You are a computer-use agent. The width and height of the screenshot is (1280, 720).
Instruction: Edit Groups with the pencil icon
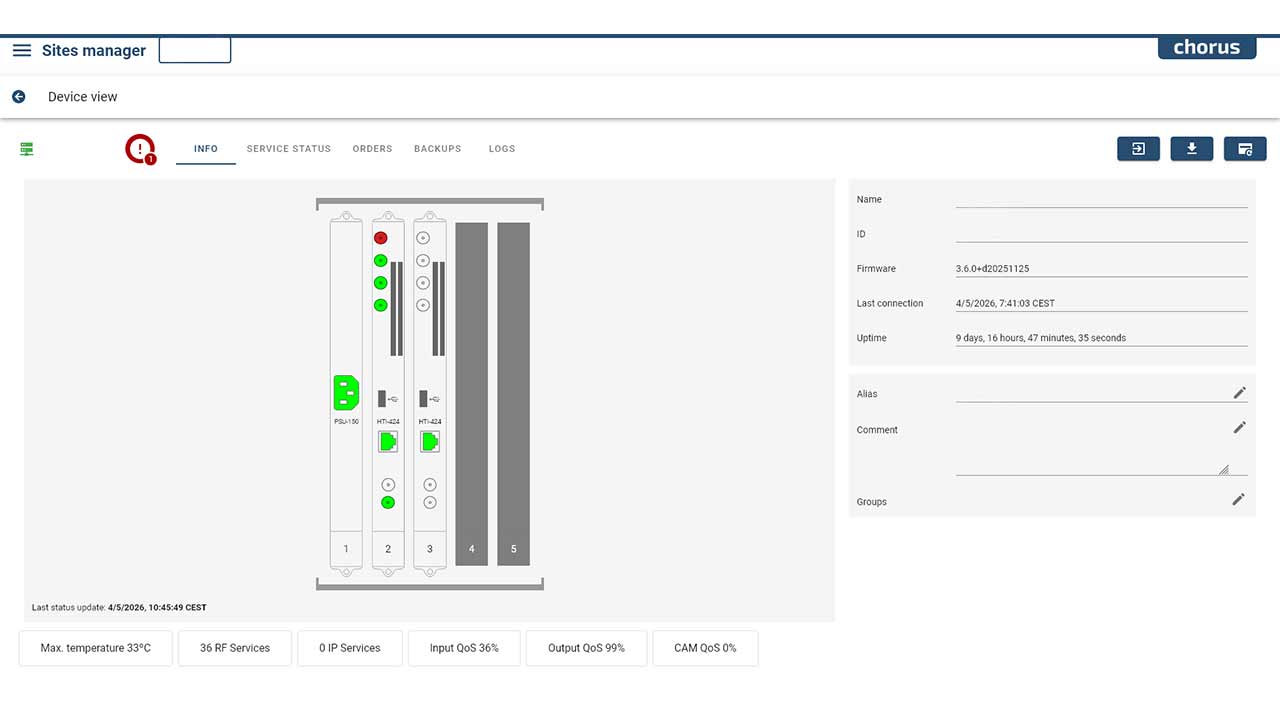pyautogui.click(x=1239, y=499)
